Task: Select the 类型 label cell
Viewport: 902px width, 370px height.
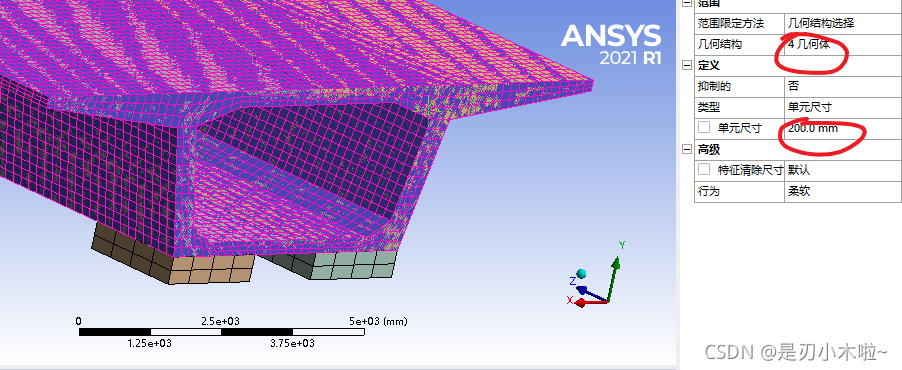Action: (x=740, y=107)
